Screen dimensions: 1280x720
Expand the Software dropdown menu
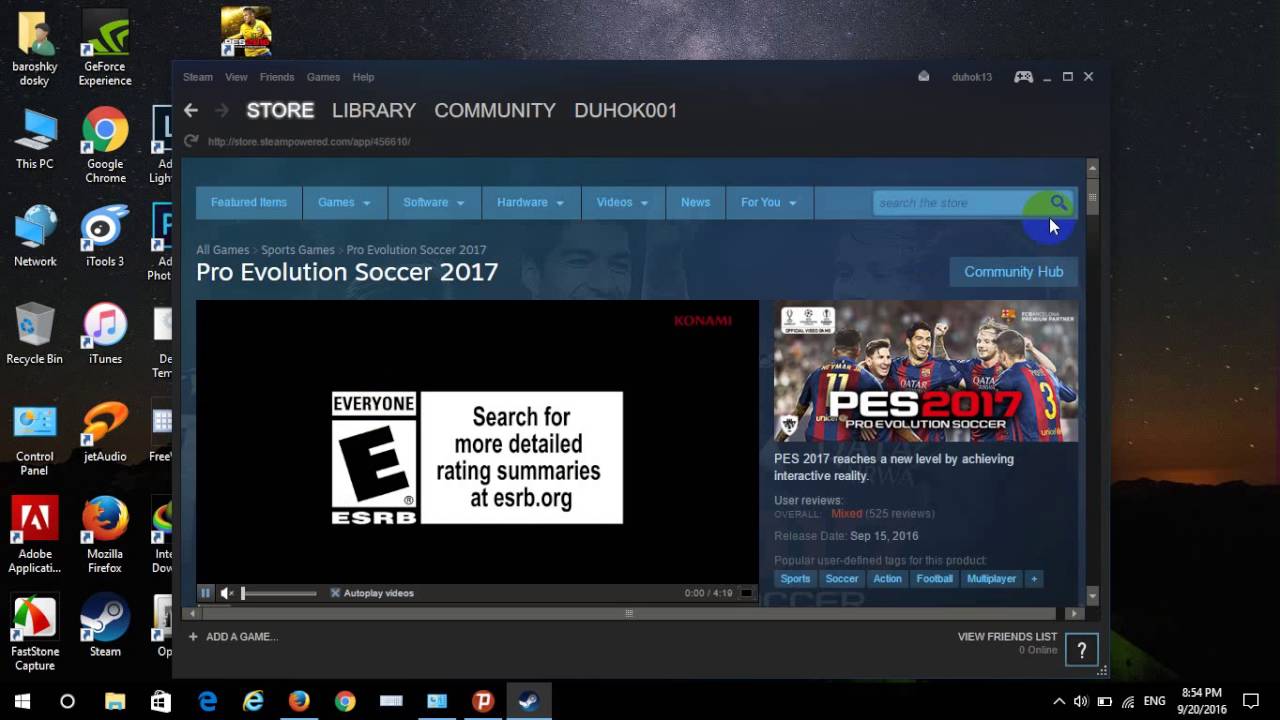point(433,202)
